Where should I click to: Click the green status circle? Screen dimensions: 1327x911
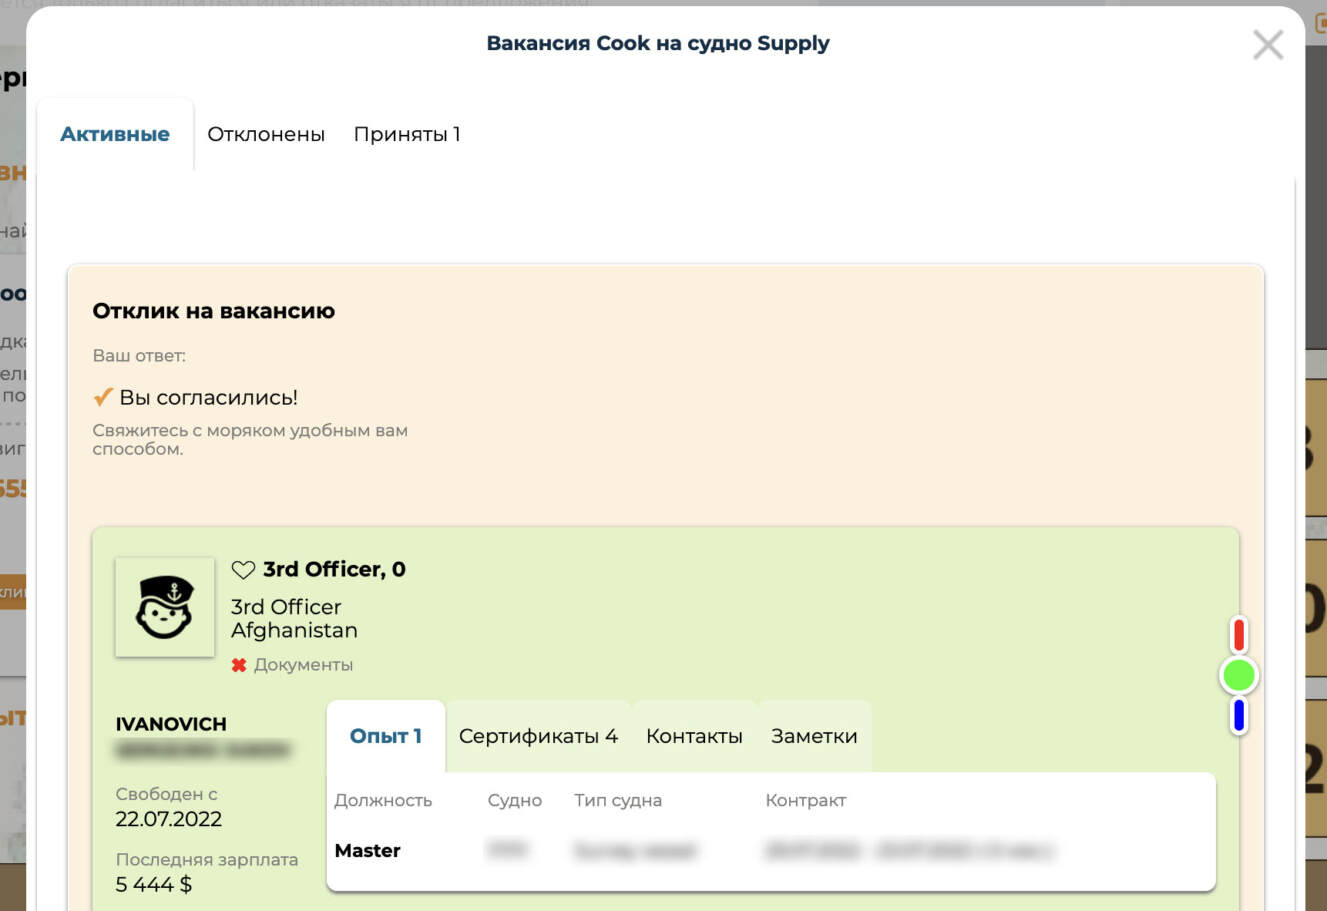pyautogui.click(x=1239, y=676)
